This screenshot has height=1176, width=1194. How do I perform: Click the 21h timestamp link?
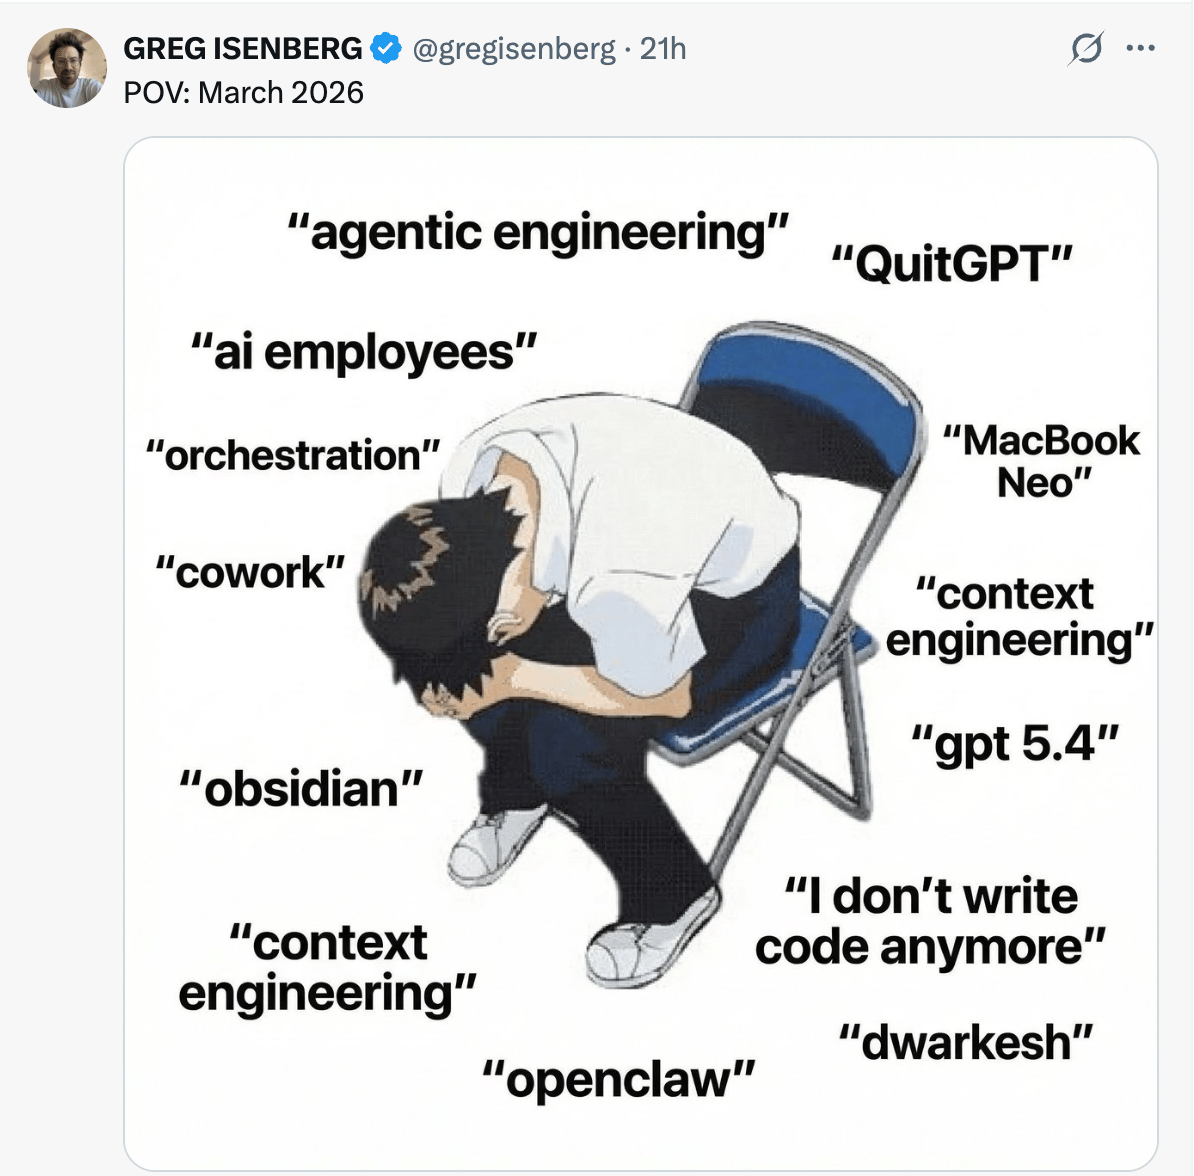pos(662,49)
